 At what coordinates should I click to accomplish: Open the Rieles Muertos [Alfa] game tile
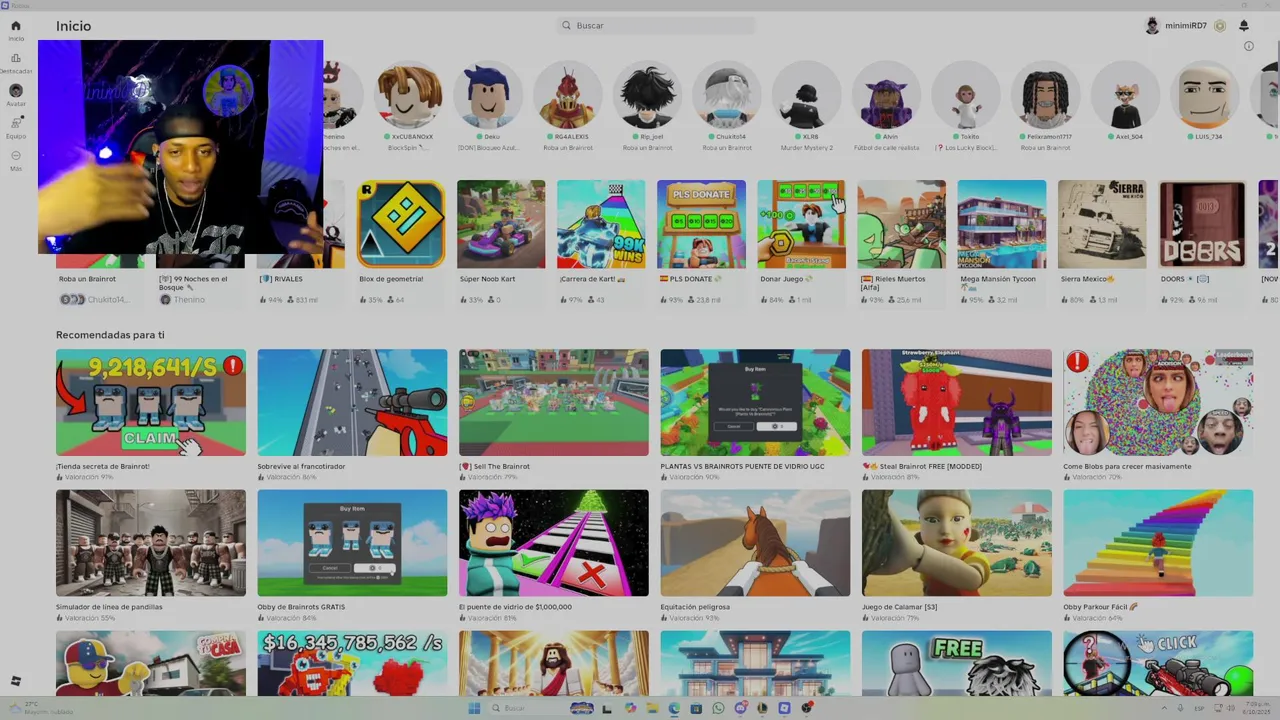(x=901, y=224)
